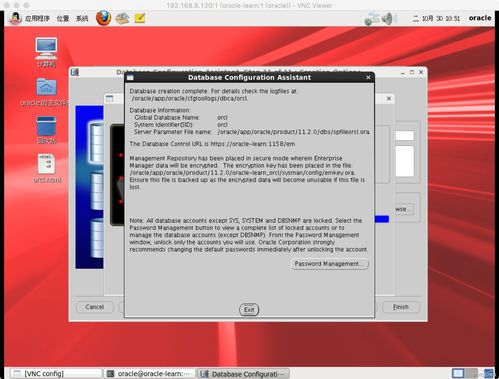Select Database Configuration taskbar item
Viewport: 499px width, 379px height.
coord(243,374)
